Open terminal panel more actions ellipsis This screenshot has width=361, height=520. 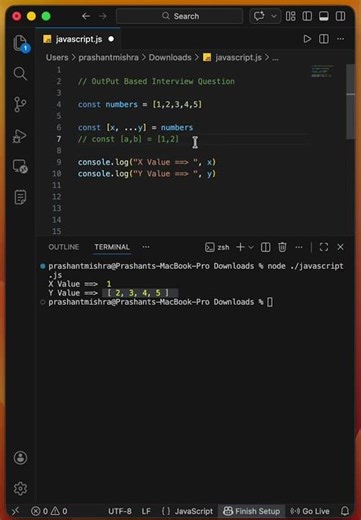299,247
